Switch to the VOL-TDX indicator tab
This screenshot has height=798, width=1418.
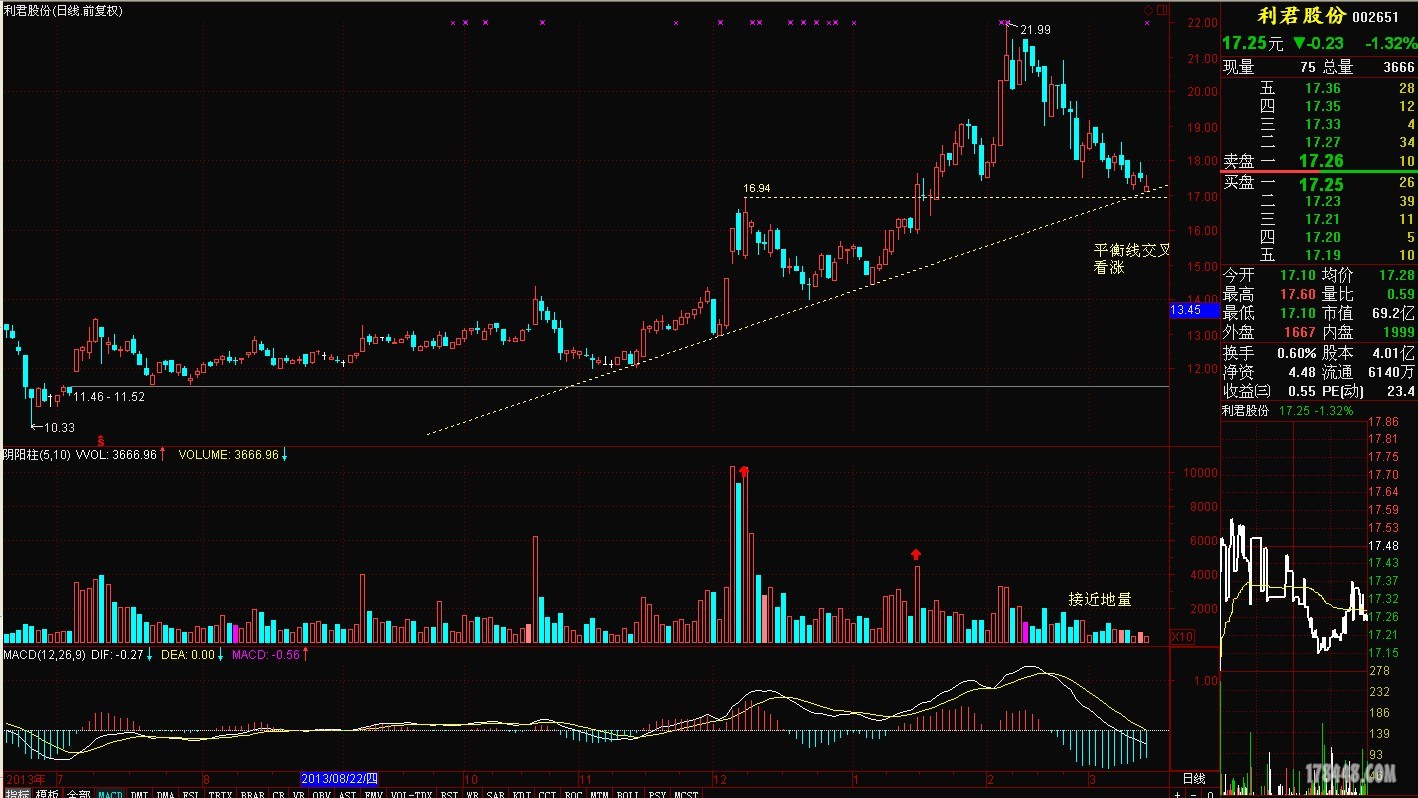[411, 794]
